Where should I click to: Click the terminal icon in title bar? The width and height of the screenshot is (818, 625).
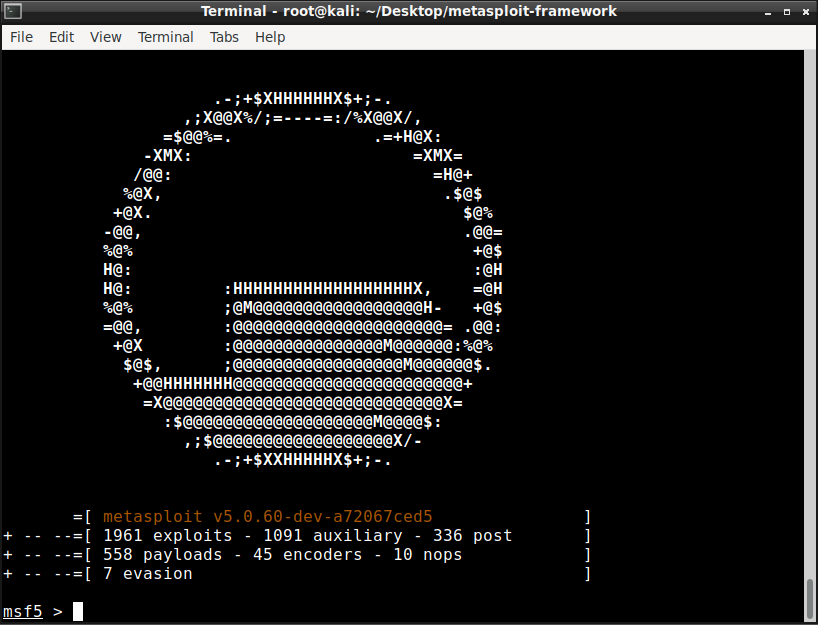(x=13, y=11)
